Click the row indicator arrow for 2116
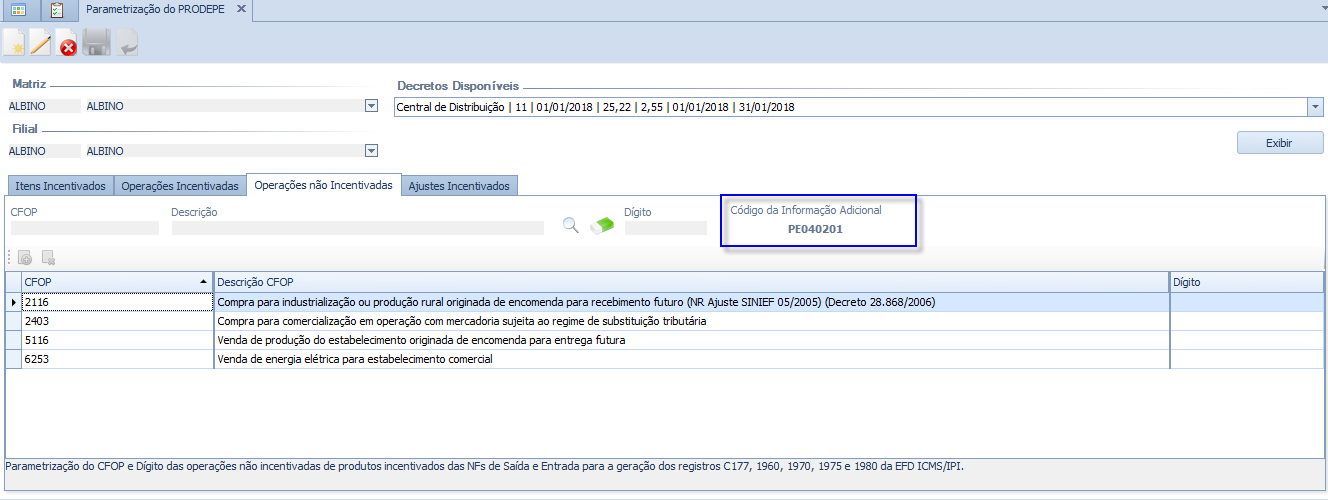 (x=13, y=302)
